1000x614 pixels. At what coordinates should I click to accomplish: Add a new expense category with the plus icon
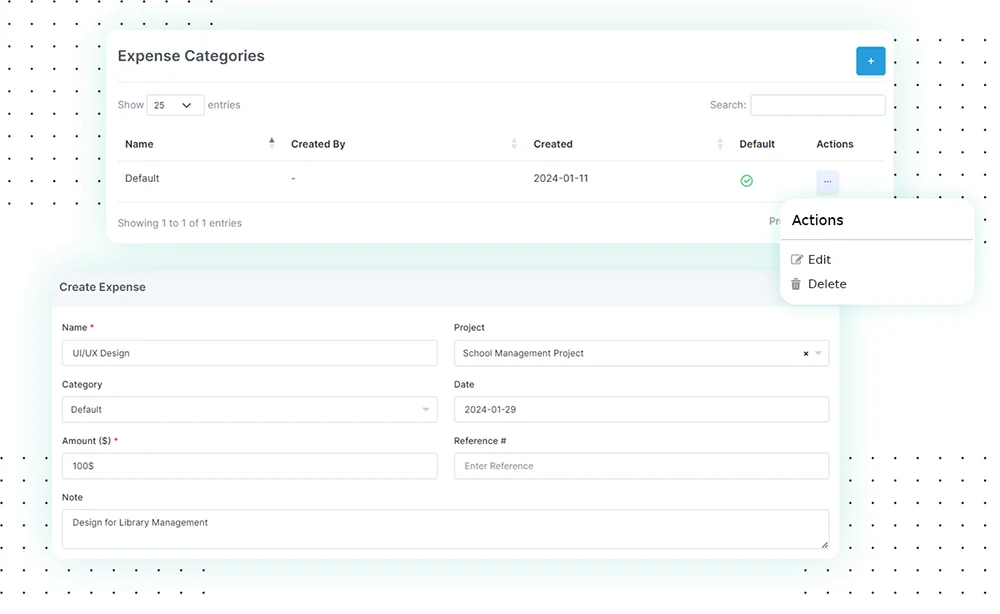coord(870,61)
